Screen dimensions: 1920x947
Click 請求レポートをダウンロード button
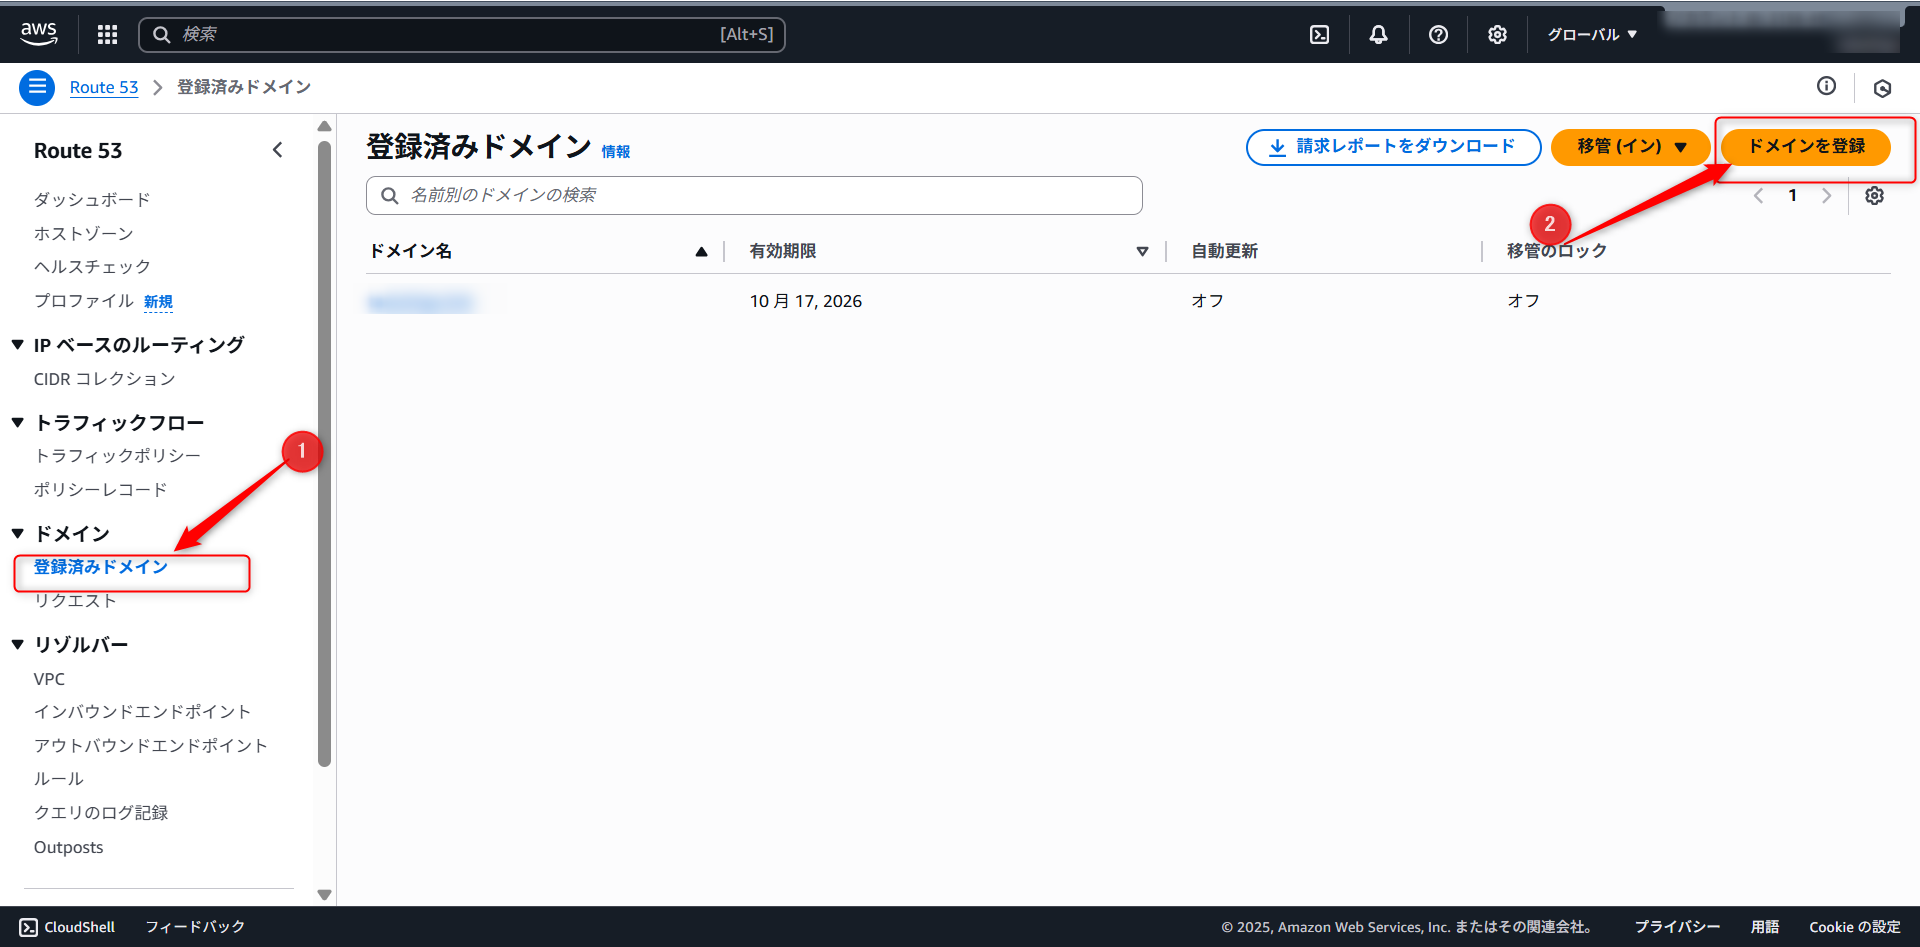1393,147
